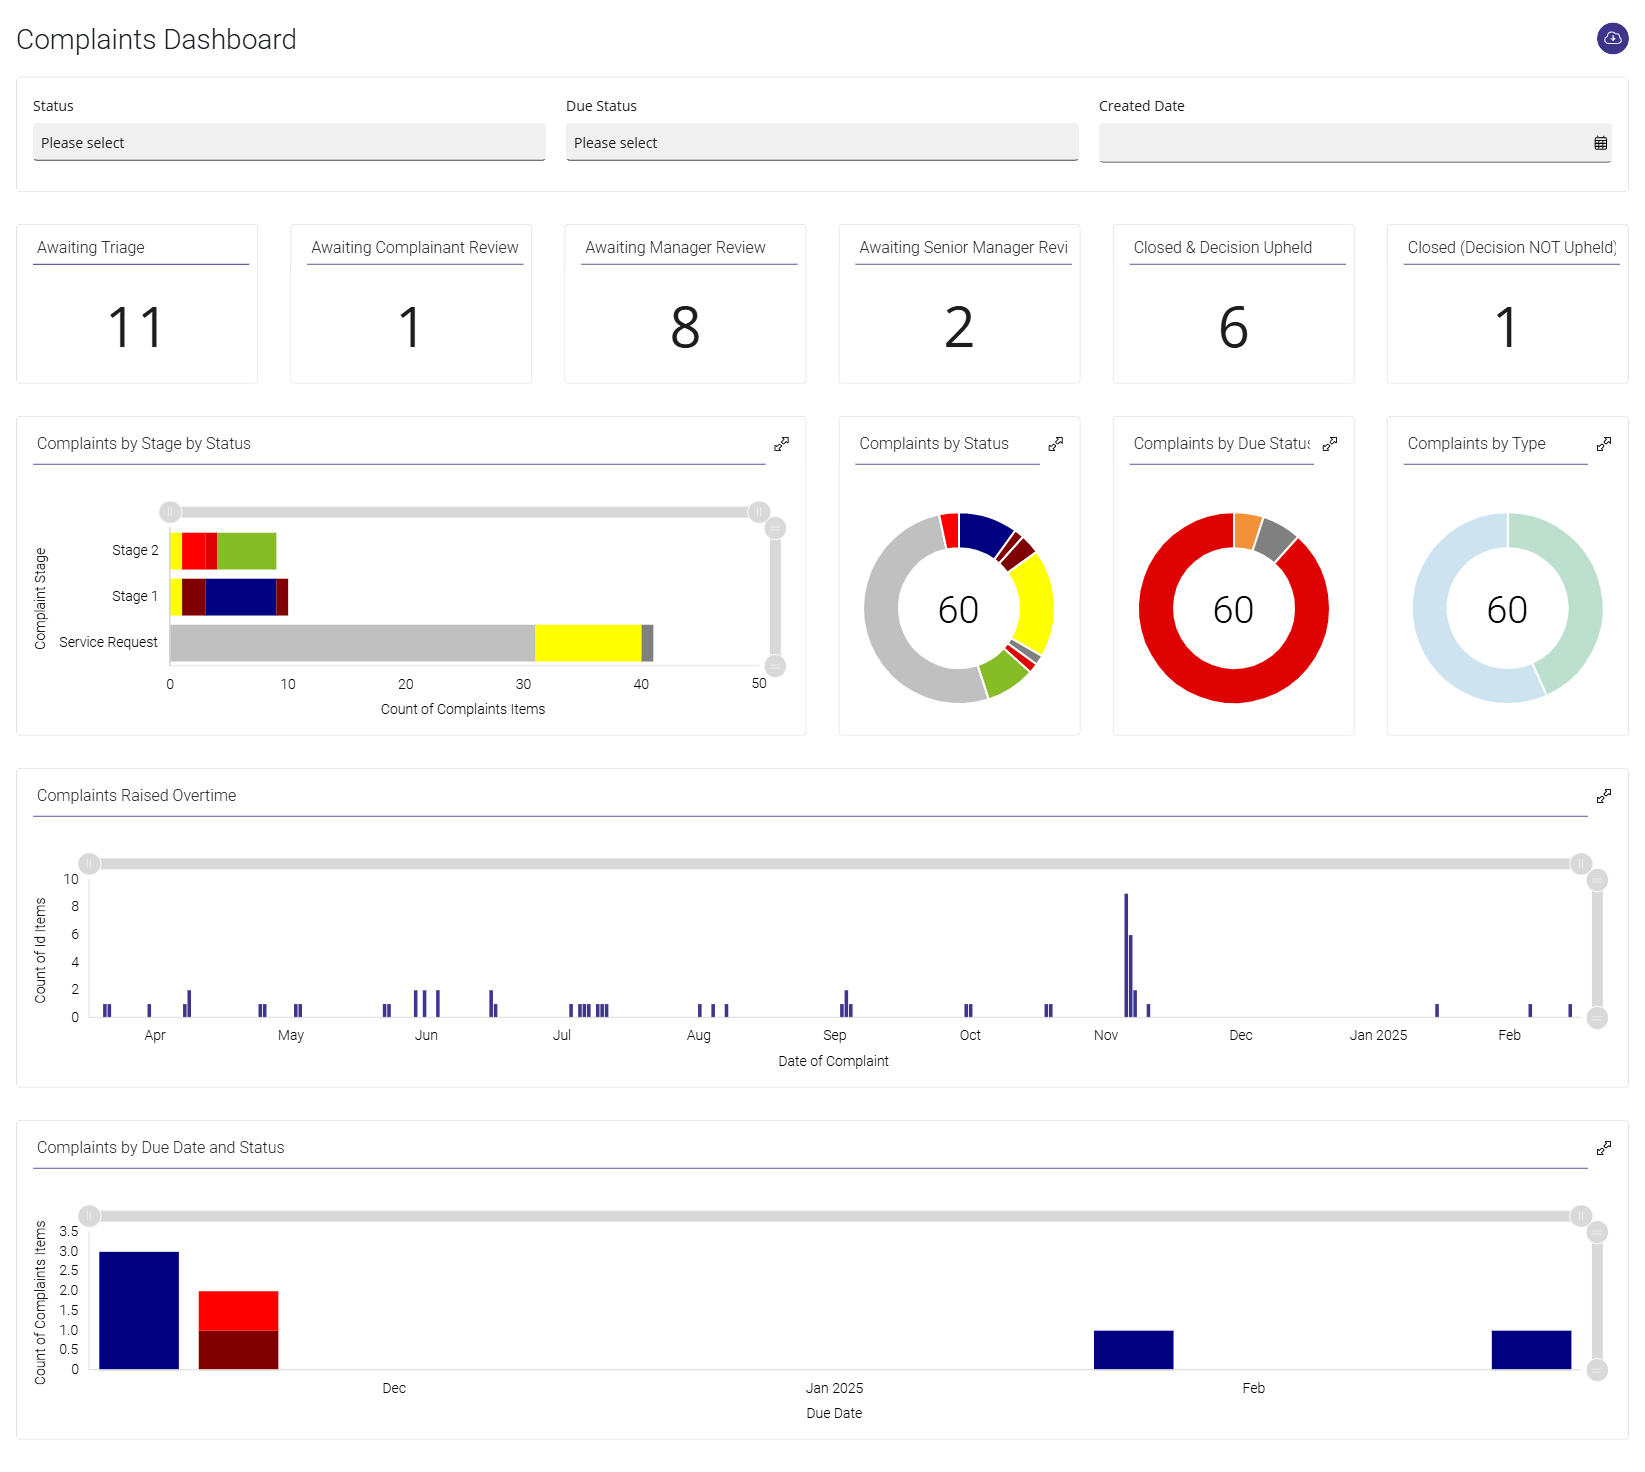The width and height of the screenshot is (1645, 1472).
Task: Expand the Complaints by Stage by Status chart
Action: point(782,443)
